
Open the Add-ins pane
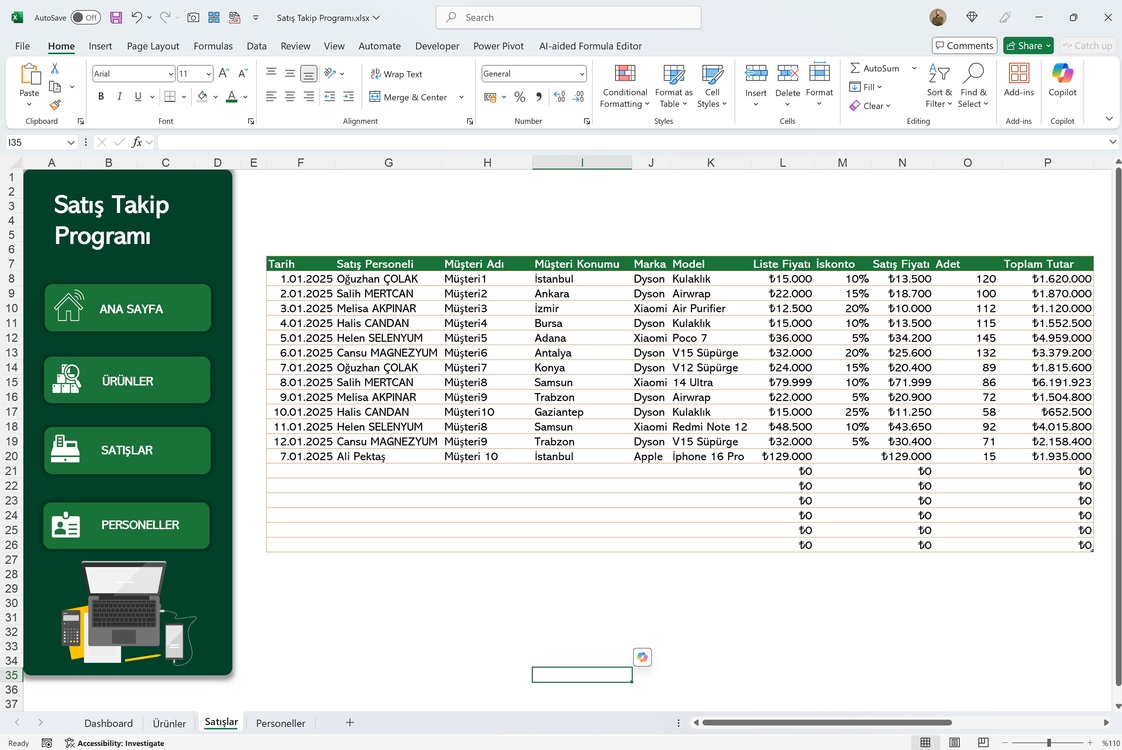pyautogui.click(x=1018, y=79)
